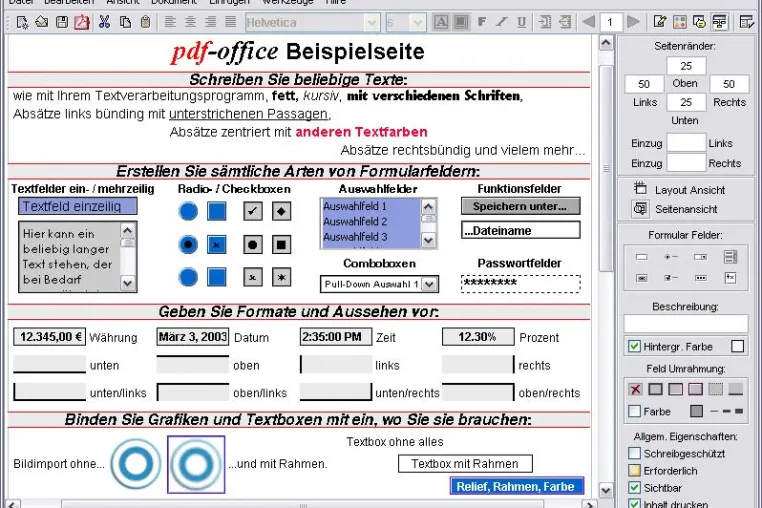Screen dimensions: 762x508
Task: Click the open file toolbar icon
Action: (42, 22)
